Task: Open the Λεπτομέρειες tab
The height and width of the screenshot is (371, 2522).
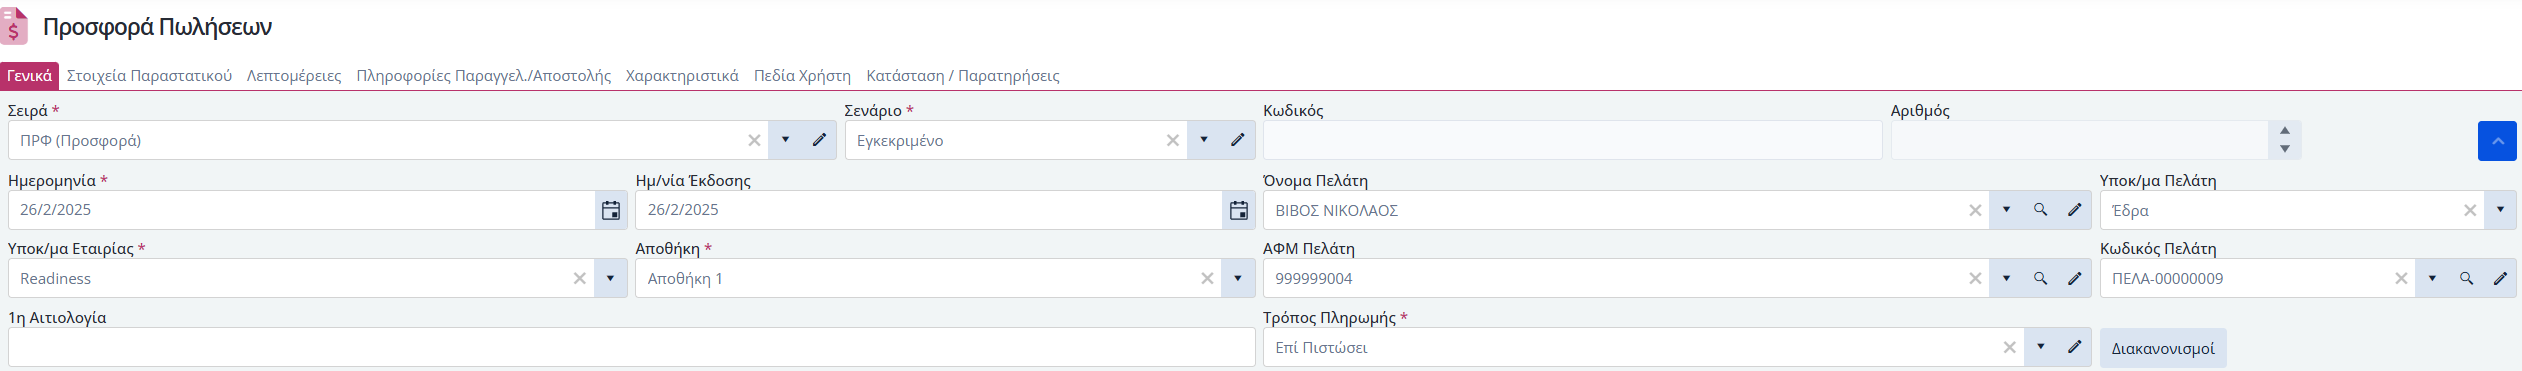Action: (294, 76)
